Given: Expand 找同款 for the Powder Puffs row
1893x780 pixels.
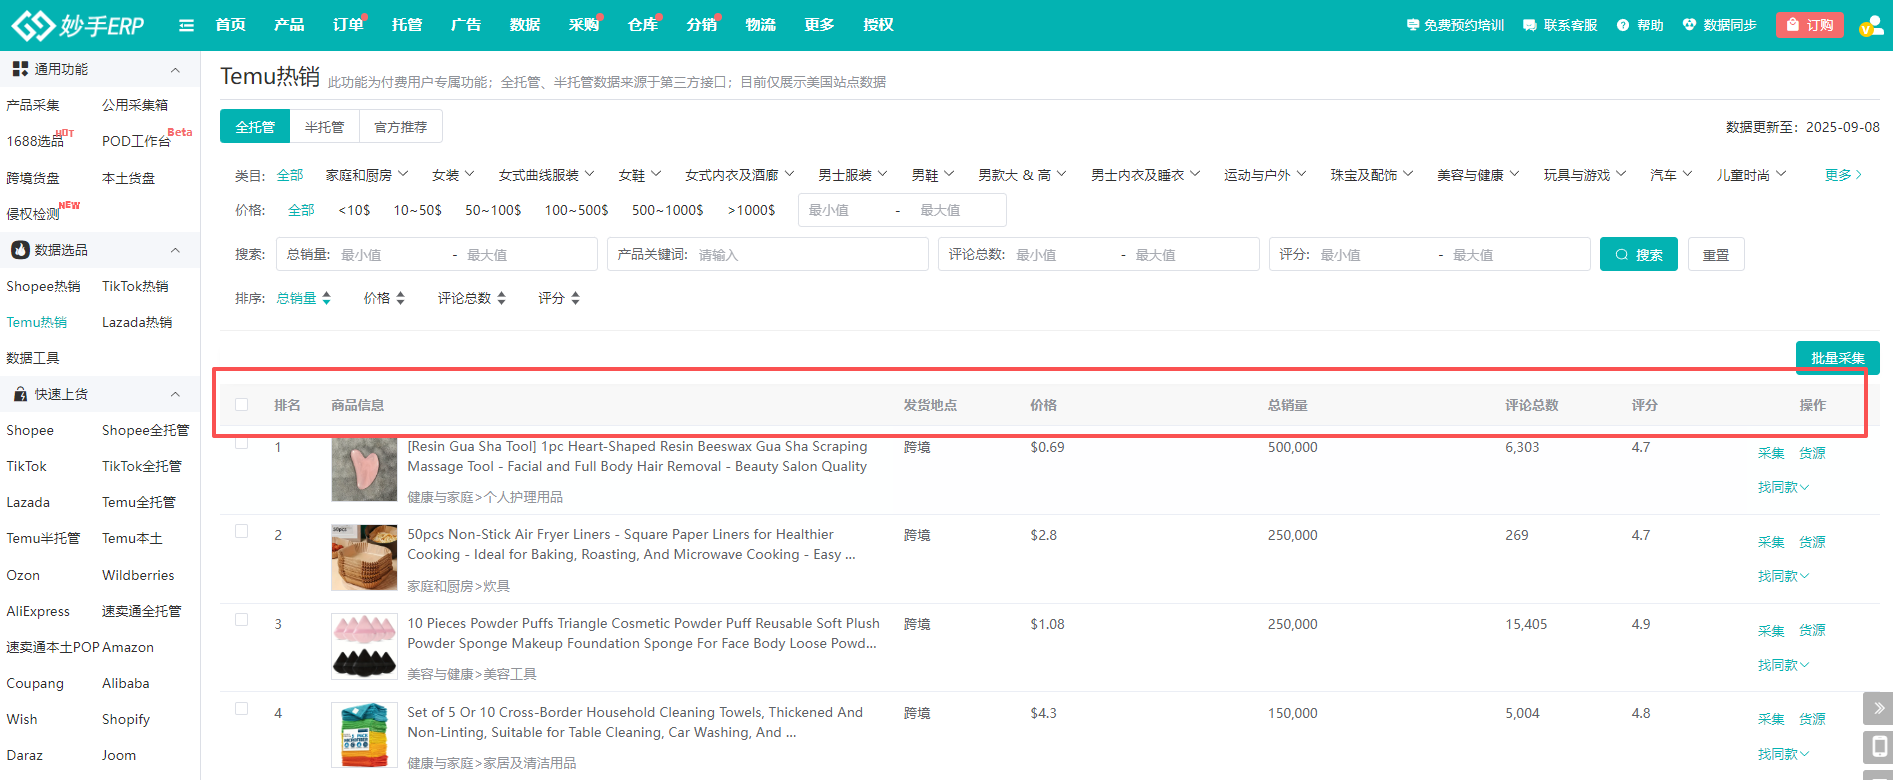Looking at the screenshot, I should point(1784,665).
